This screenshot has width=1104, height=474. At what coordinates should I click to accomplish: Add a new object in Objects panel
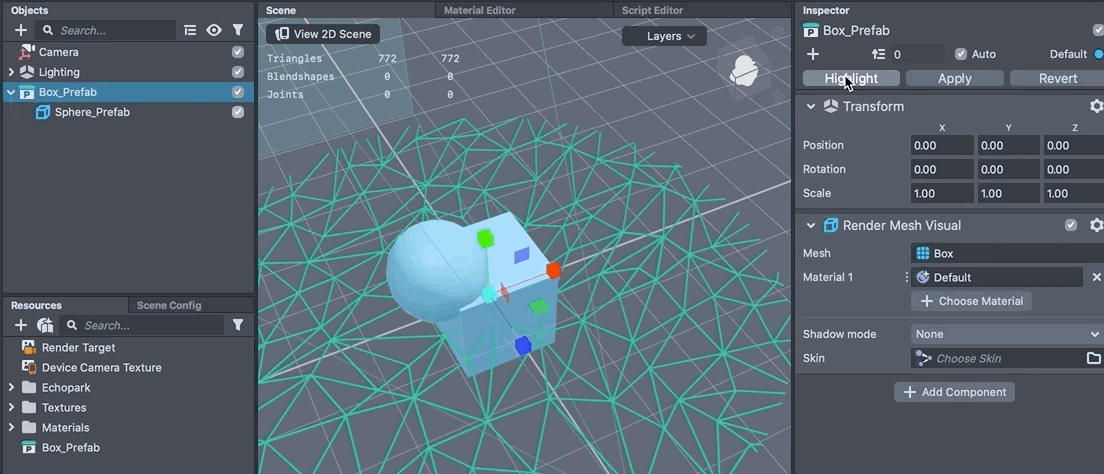(20, 30)
